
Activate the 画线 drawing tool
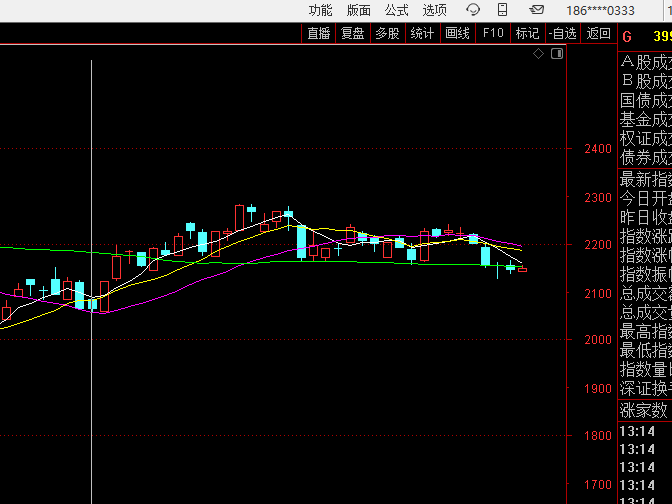coord(457,33)
